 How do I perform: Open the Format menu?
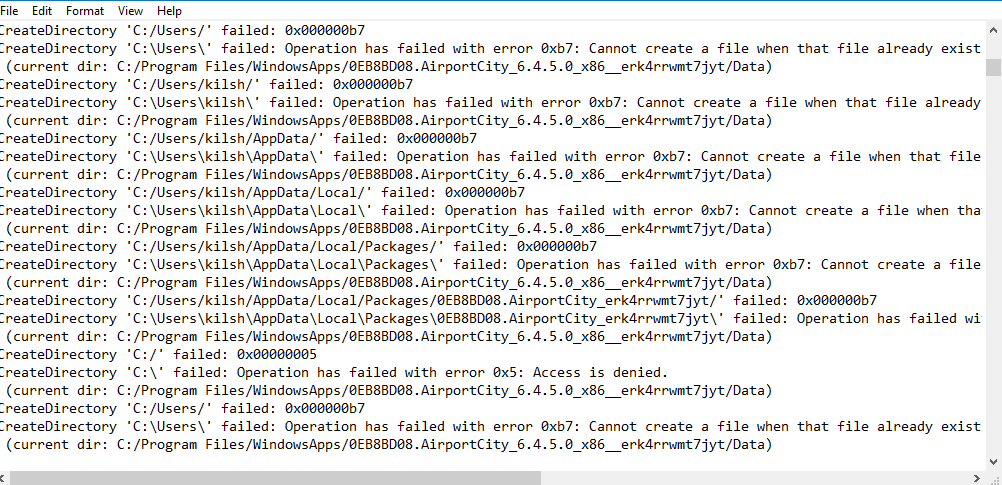(x=85, y=10)
